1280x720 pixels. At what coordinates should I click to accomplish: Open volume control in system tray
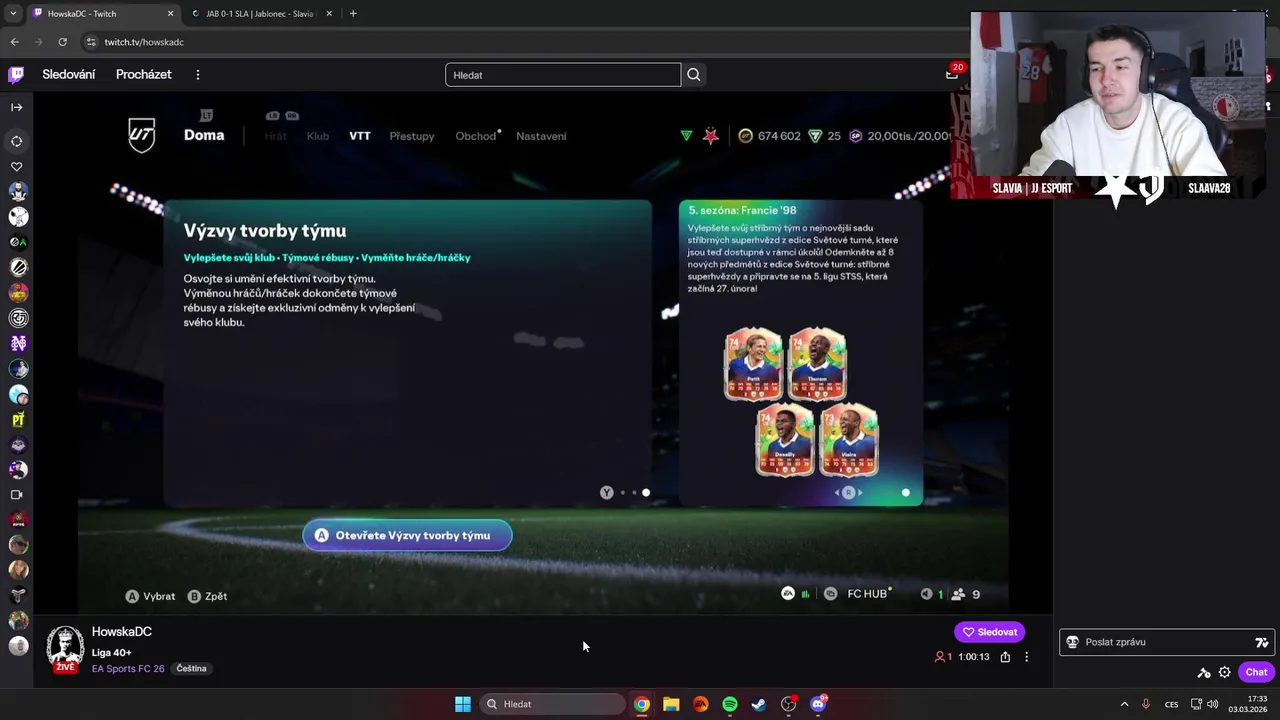pyautogui.click(x=1212, y=704)
